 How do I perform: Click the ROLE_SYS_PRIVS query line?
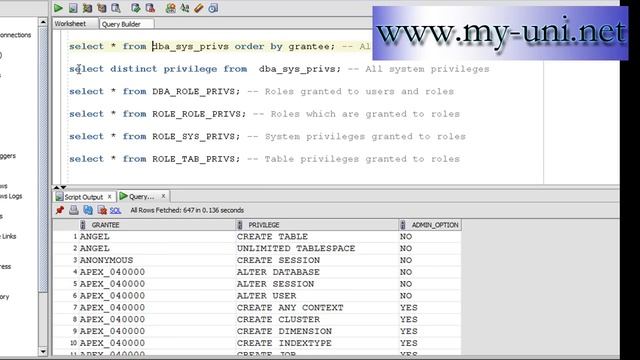coord(267,136)
